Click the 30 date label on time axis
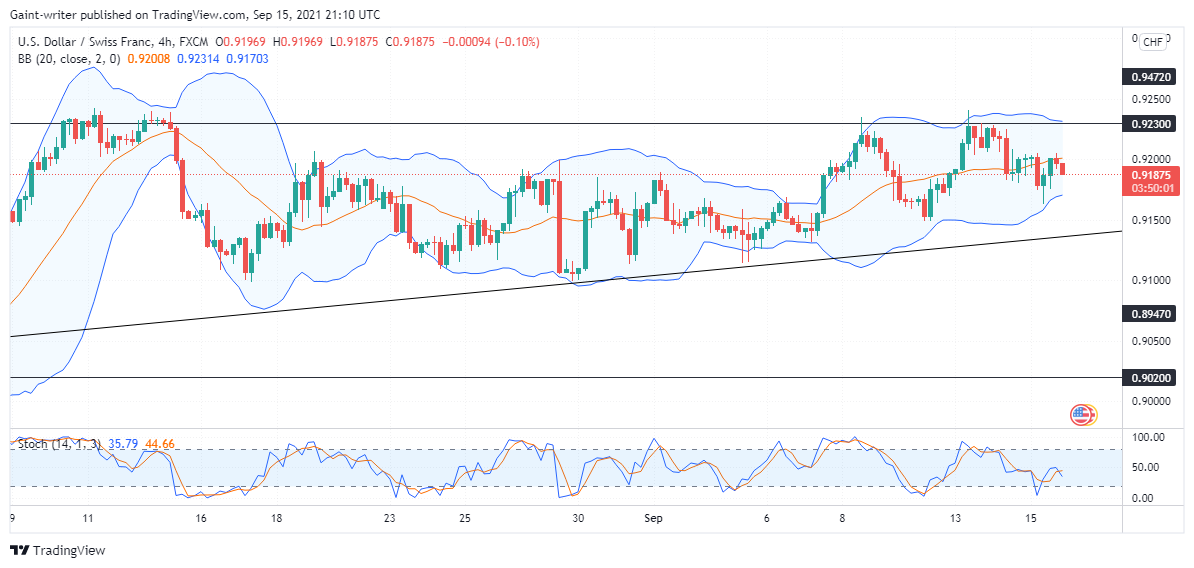Screen dimensions: 1194x568 pyautogui.click(x=579, y=519)
